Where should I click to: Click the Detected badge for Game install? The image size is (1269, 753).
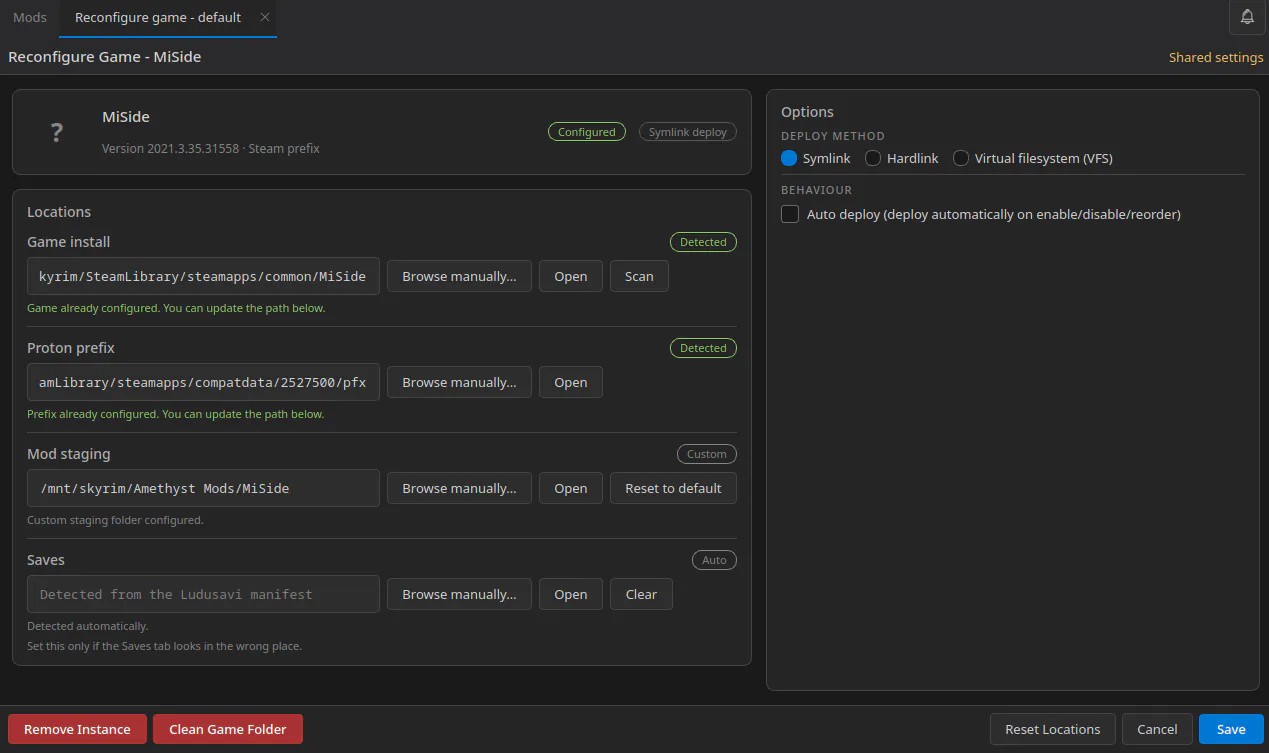point(703,242)
